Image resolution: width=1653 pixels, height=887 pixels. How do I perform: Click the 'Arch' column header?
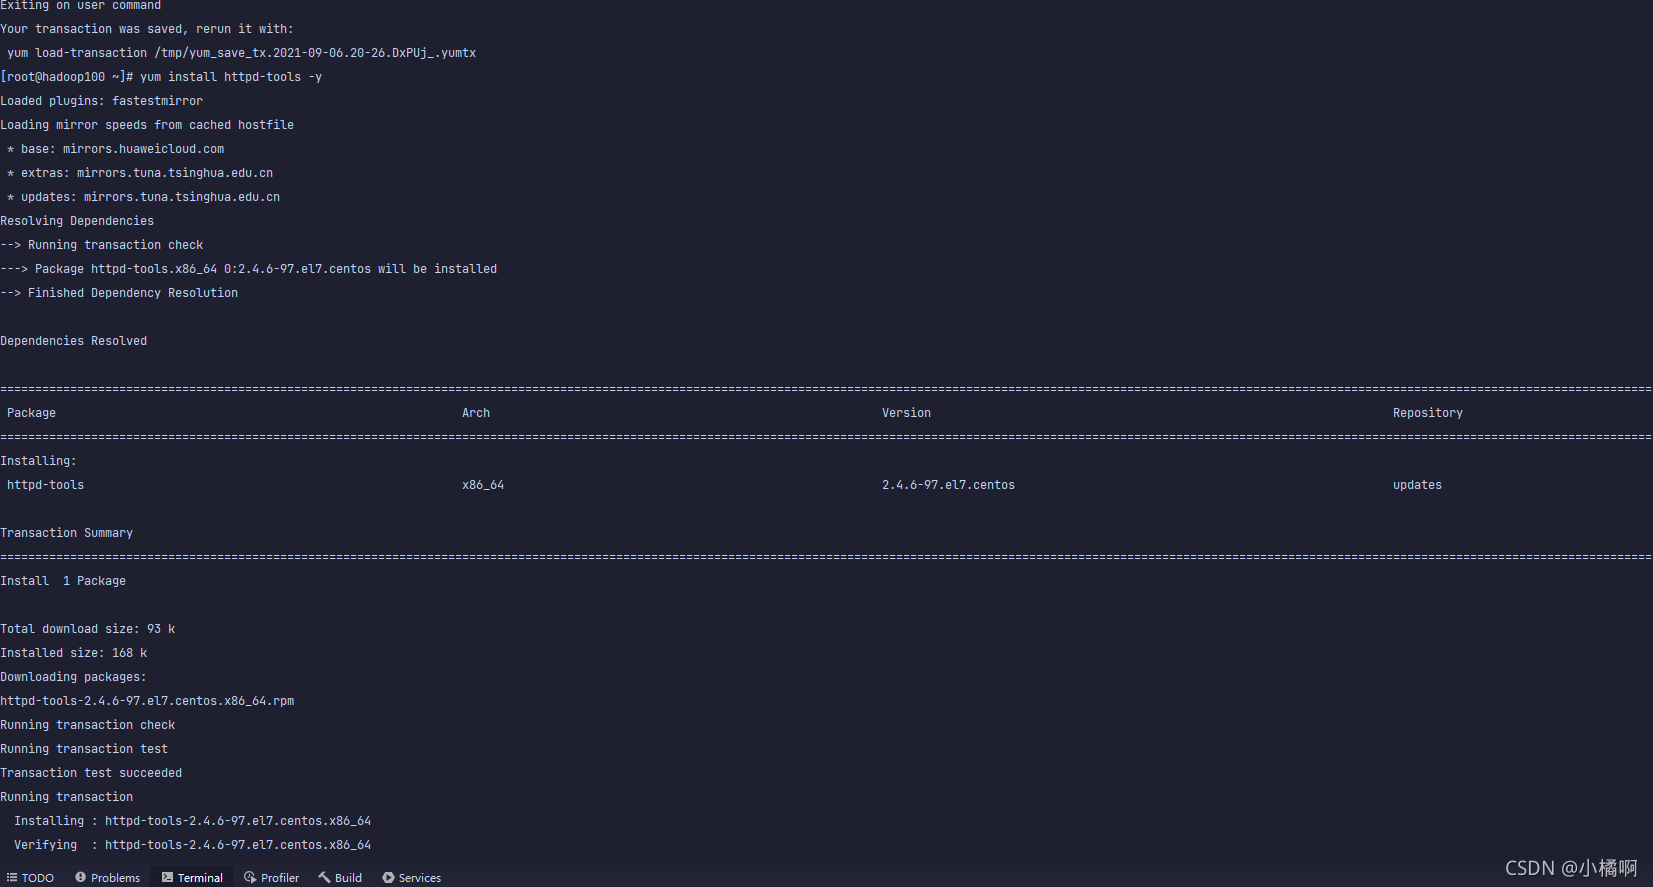(476, 413)
